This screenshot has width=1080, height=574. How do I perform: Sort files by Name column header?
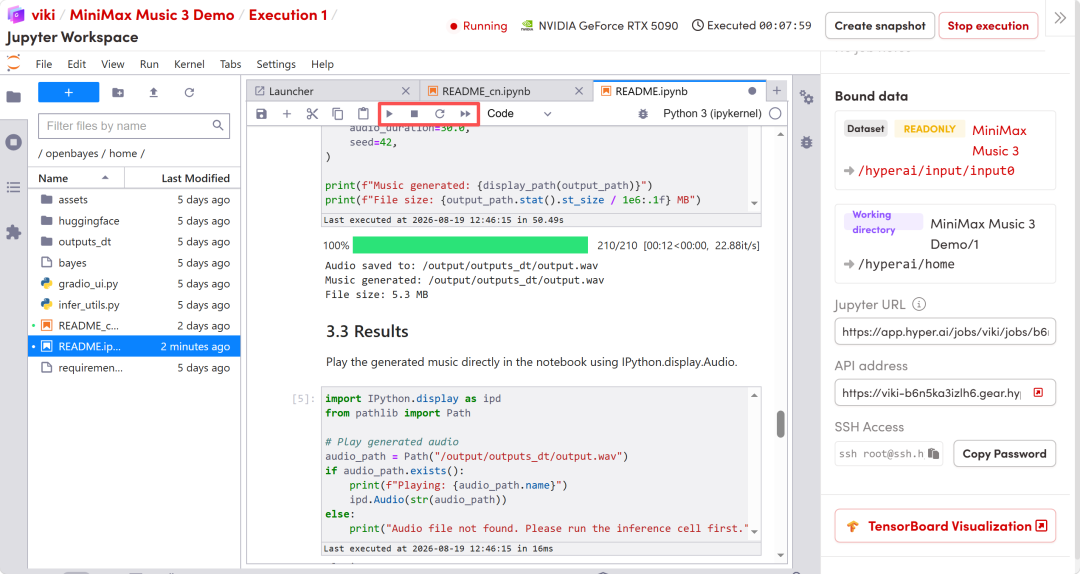[x=76, y=178]
